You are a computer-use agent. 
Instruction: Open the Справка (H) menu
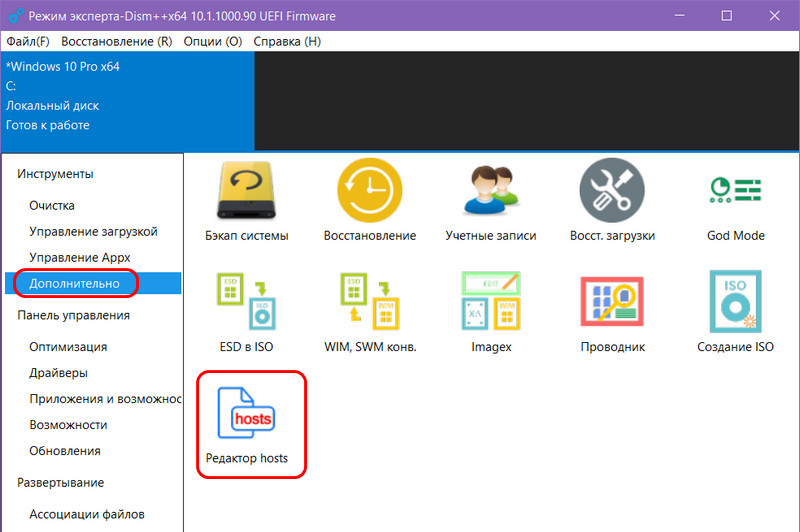[287, 41]
